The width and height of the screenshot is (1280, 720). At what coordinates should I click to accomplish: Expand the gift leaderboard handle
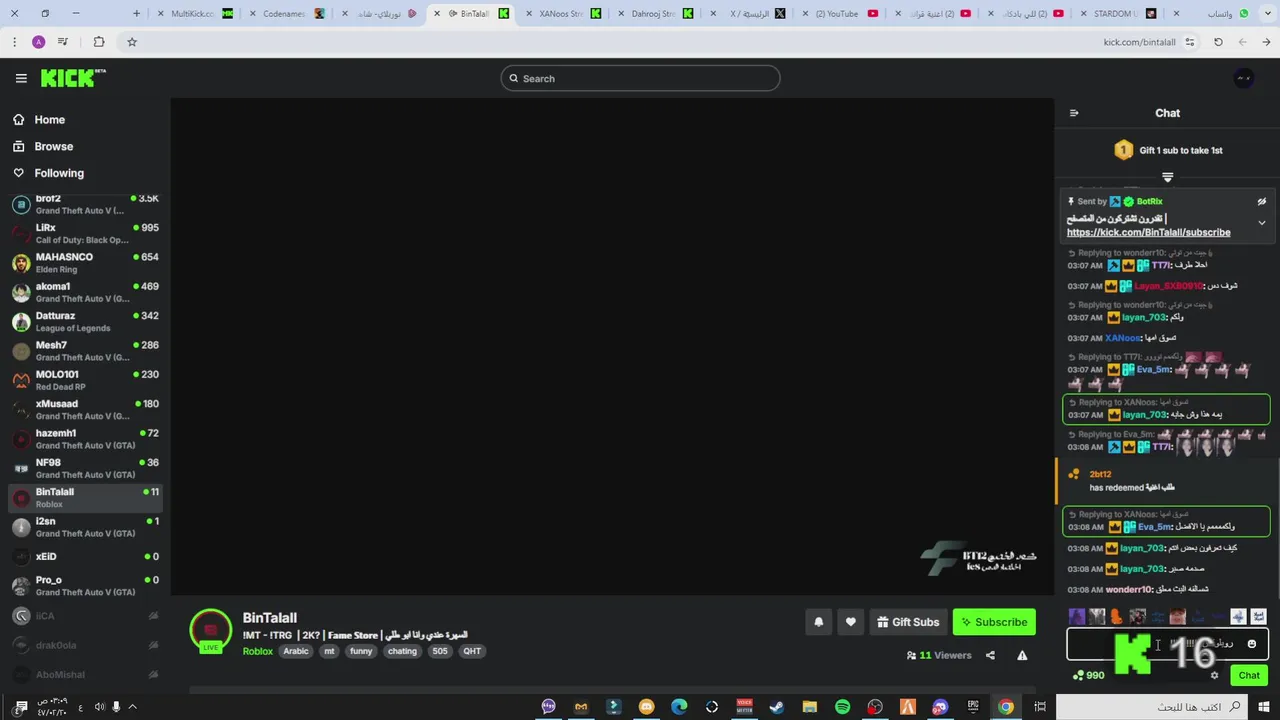[x=1167, y=177]
